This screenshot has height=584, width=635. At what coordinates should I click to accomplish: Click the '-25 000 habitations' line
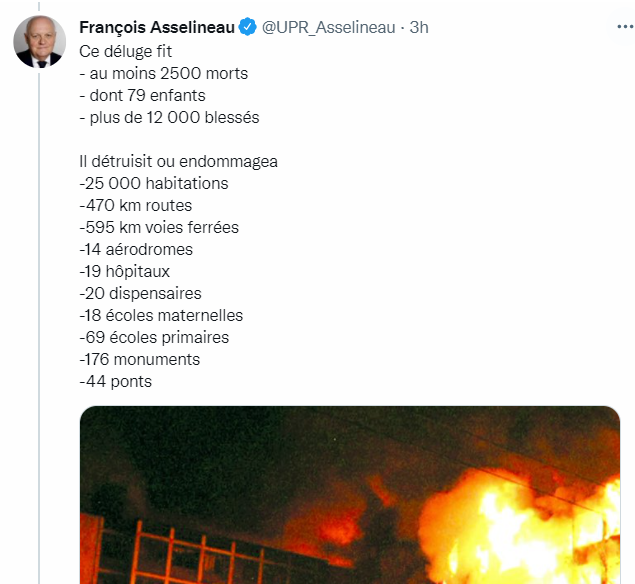(153, 183)
